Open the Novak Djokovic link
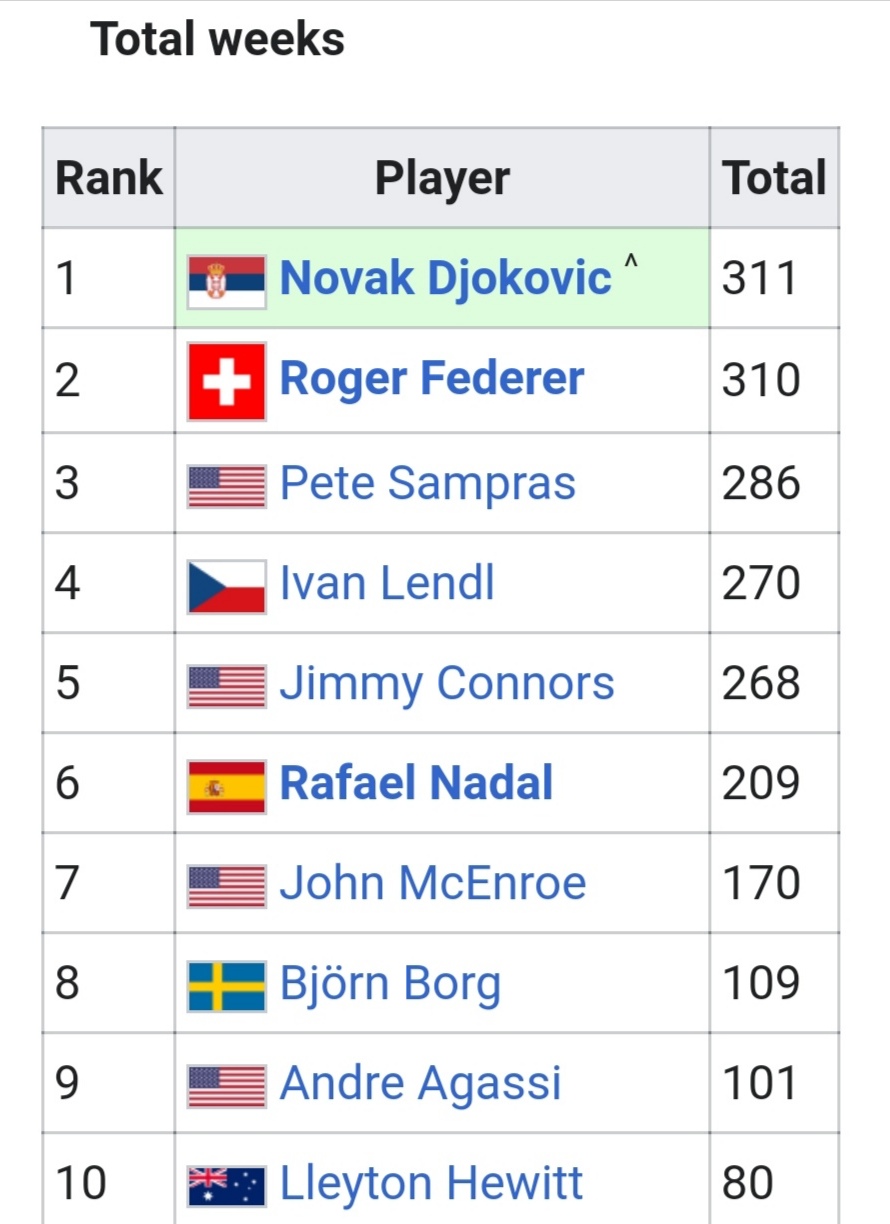The width and height of the screenshot is (890, 1224). [445, 278]
